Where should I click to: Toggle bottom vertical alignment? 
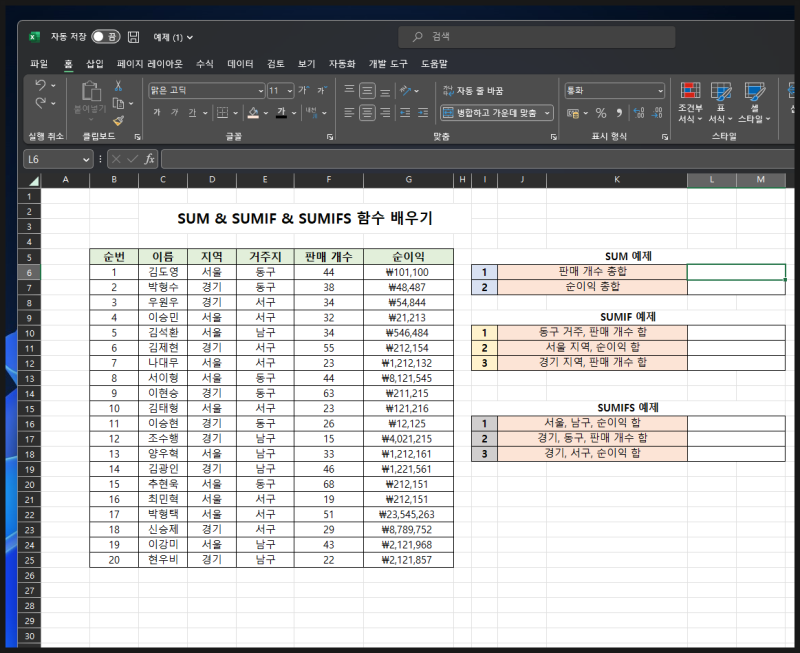[385, 91]
